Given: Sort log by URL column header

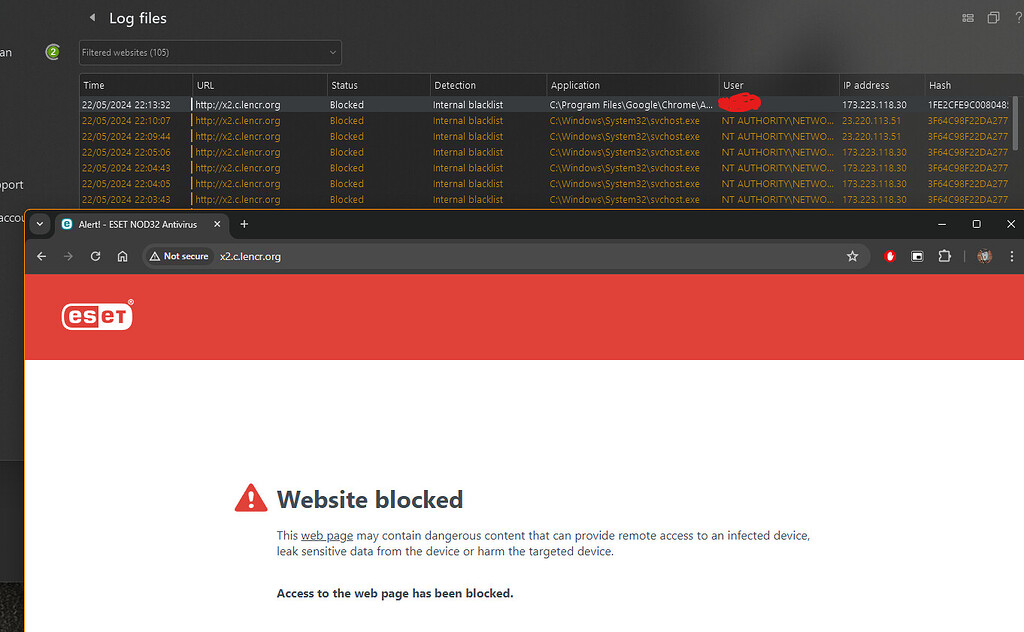Looking at the screenshot, I should [260, 86].
